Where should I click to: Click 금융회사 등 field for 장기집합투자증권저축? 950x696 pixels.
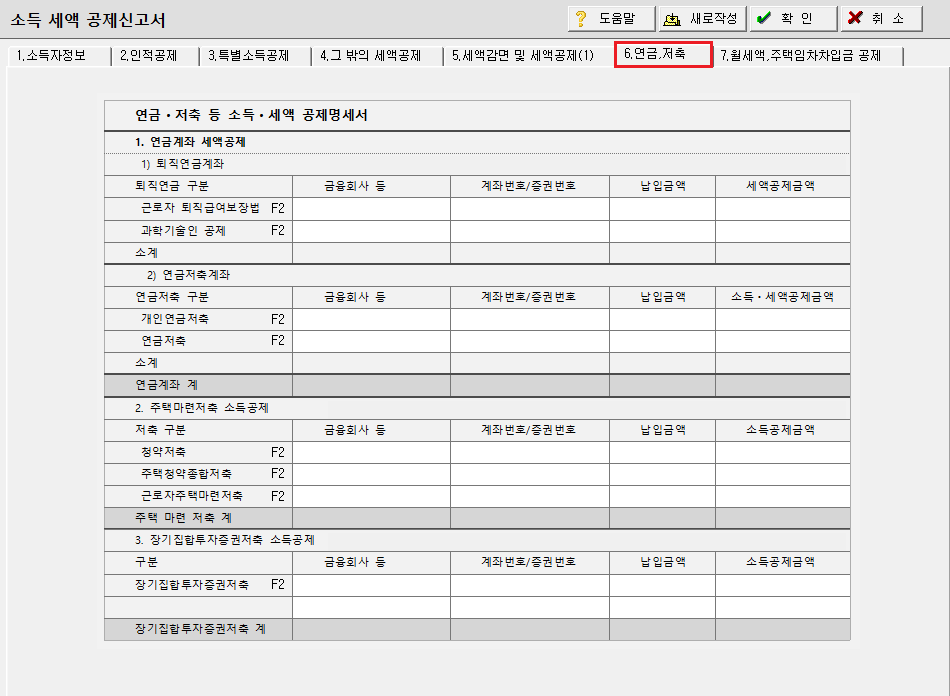pos(371,585)
